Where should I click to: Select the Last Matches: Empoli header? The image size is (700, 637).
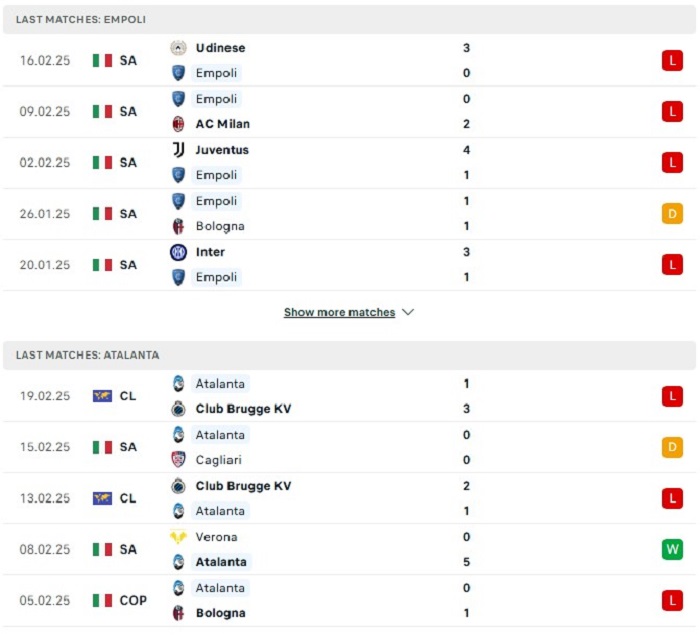tap(350, 20)
